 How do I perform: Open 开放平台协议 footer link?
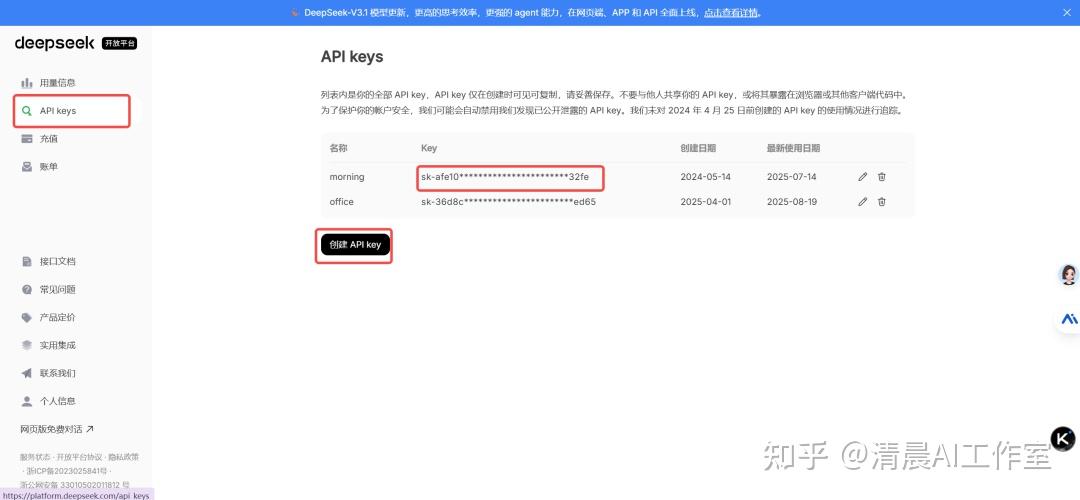pyautogui.click(x=79, y=457)
